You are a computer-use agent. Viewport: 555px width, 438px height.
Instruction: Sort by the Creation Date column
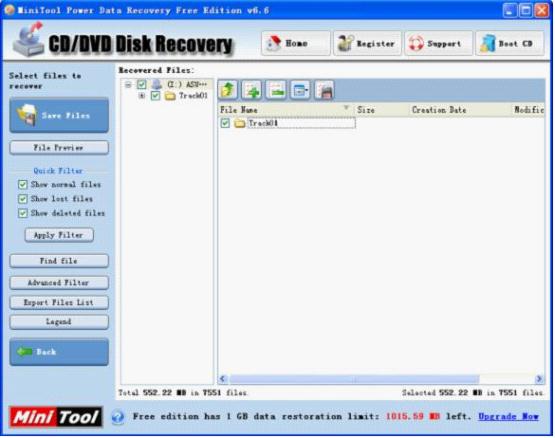coord(439,110)
